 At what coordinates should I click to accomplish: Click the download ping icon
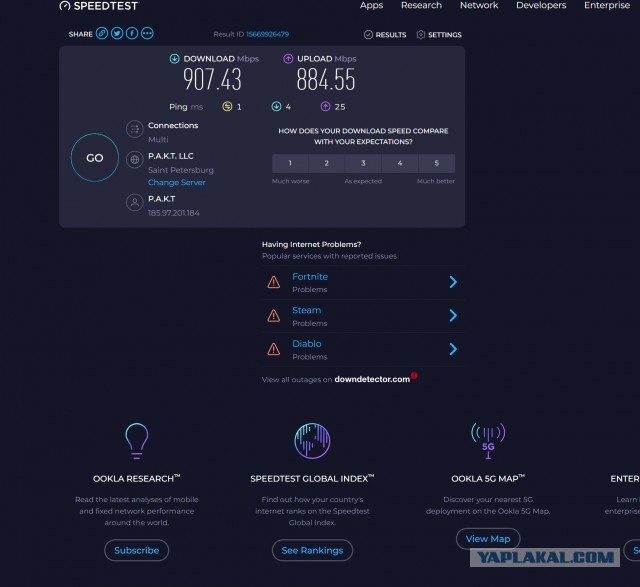point(276,107)
